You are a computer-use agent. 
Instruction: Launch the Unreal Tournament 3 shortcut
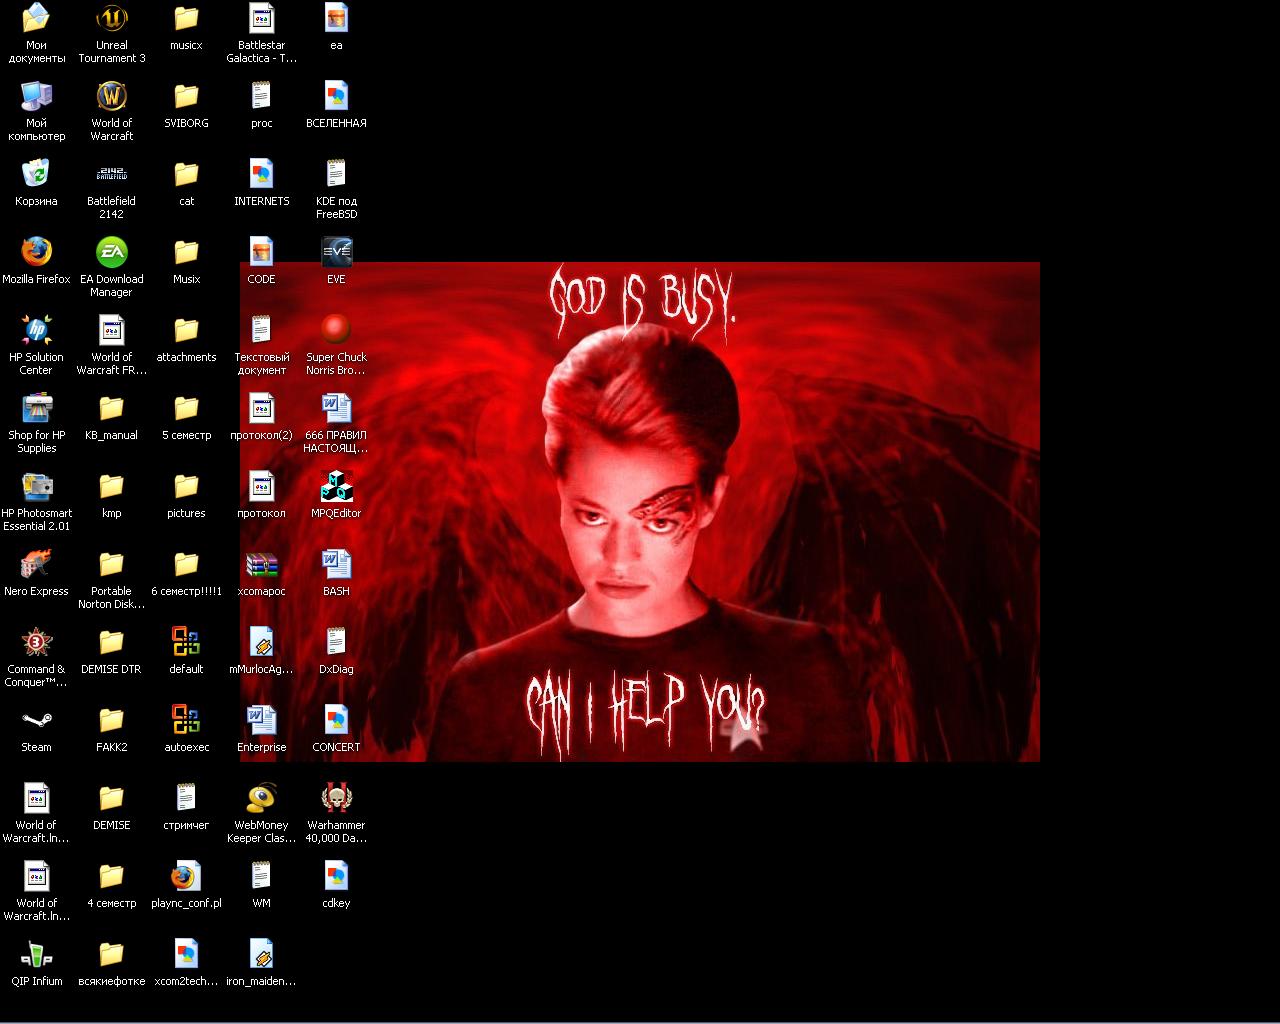pyautogui.click(x=111, y=18)
